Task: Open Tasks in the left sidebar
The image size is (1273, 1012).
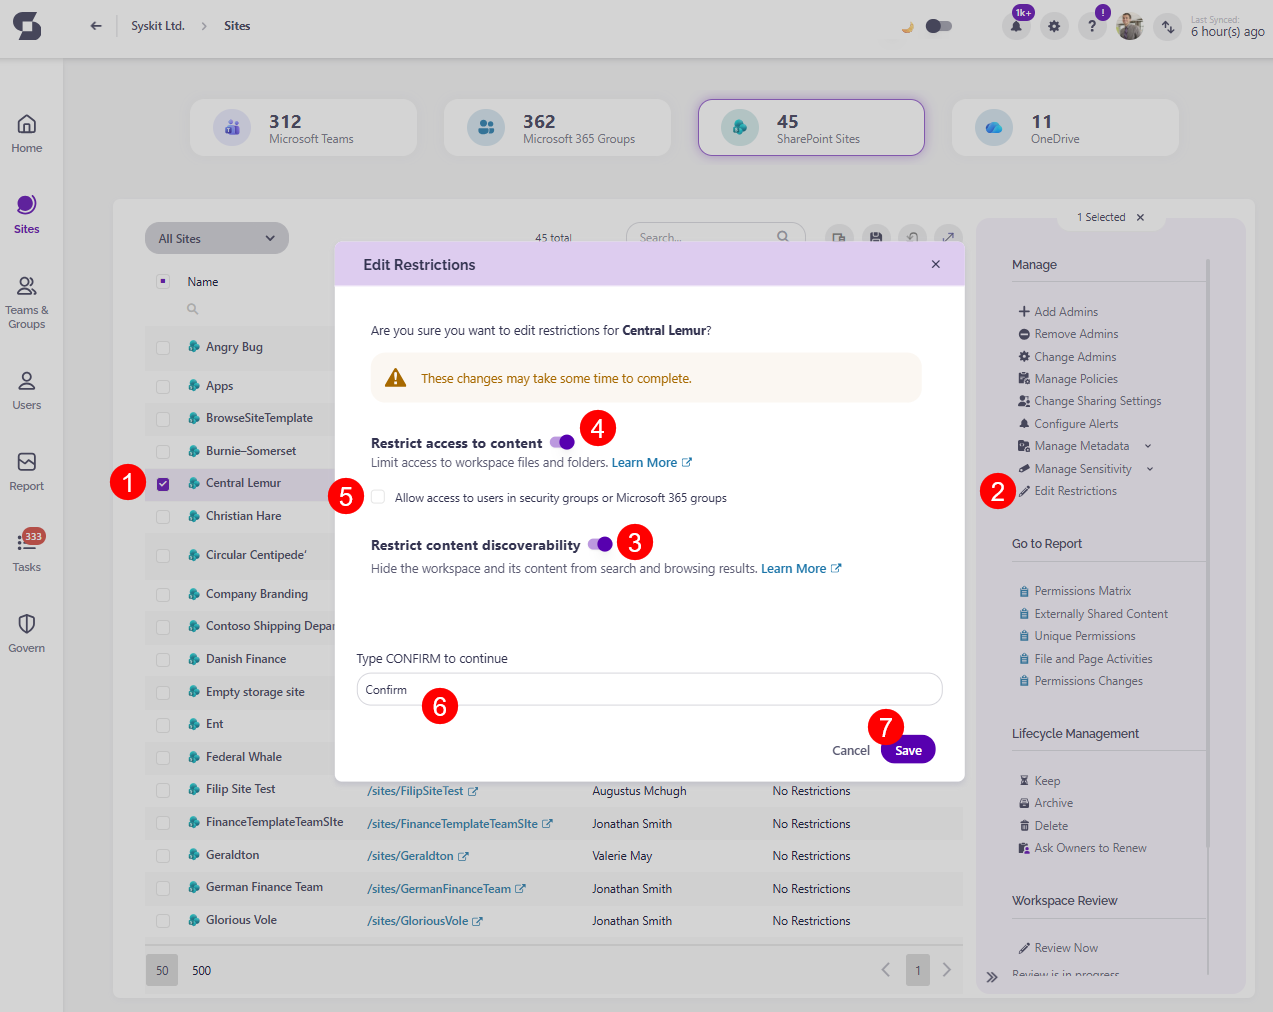Action: click(x=27, y=552)
